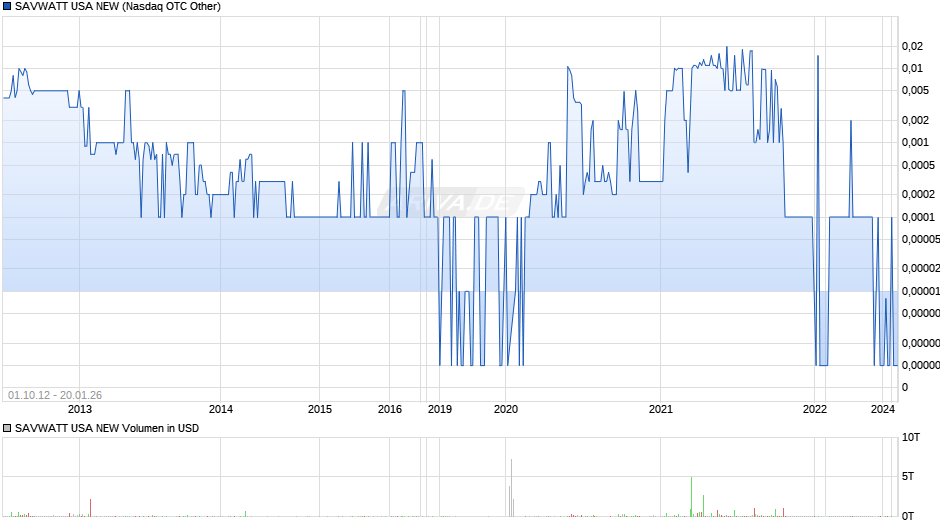
Task: Click the red volume bar in early 2013
Action: pyautogui.click(x=91, y=507)
